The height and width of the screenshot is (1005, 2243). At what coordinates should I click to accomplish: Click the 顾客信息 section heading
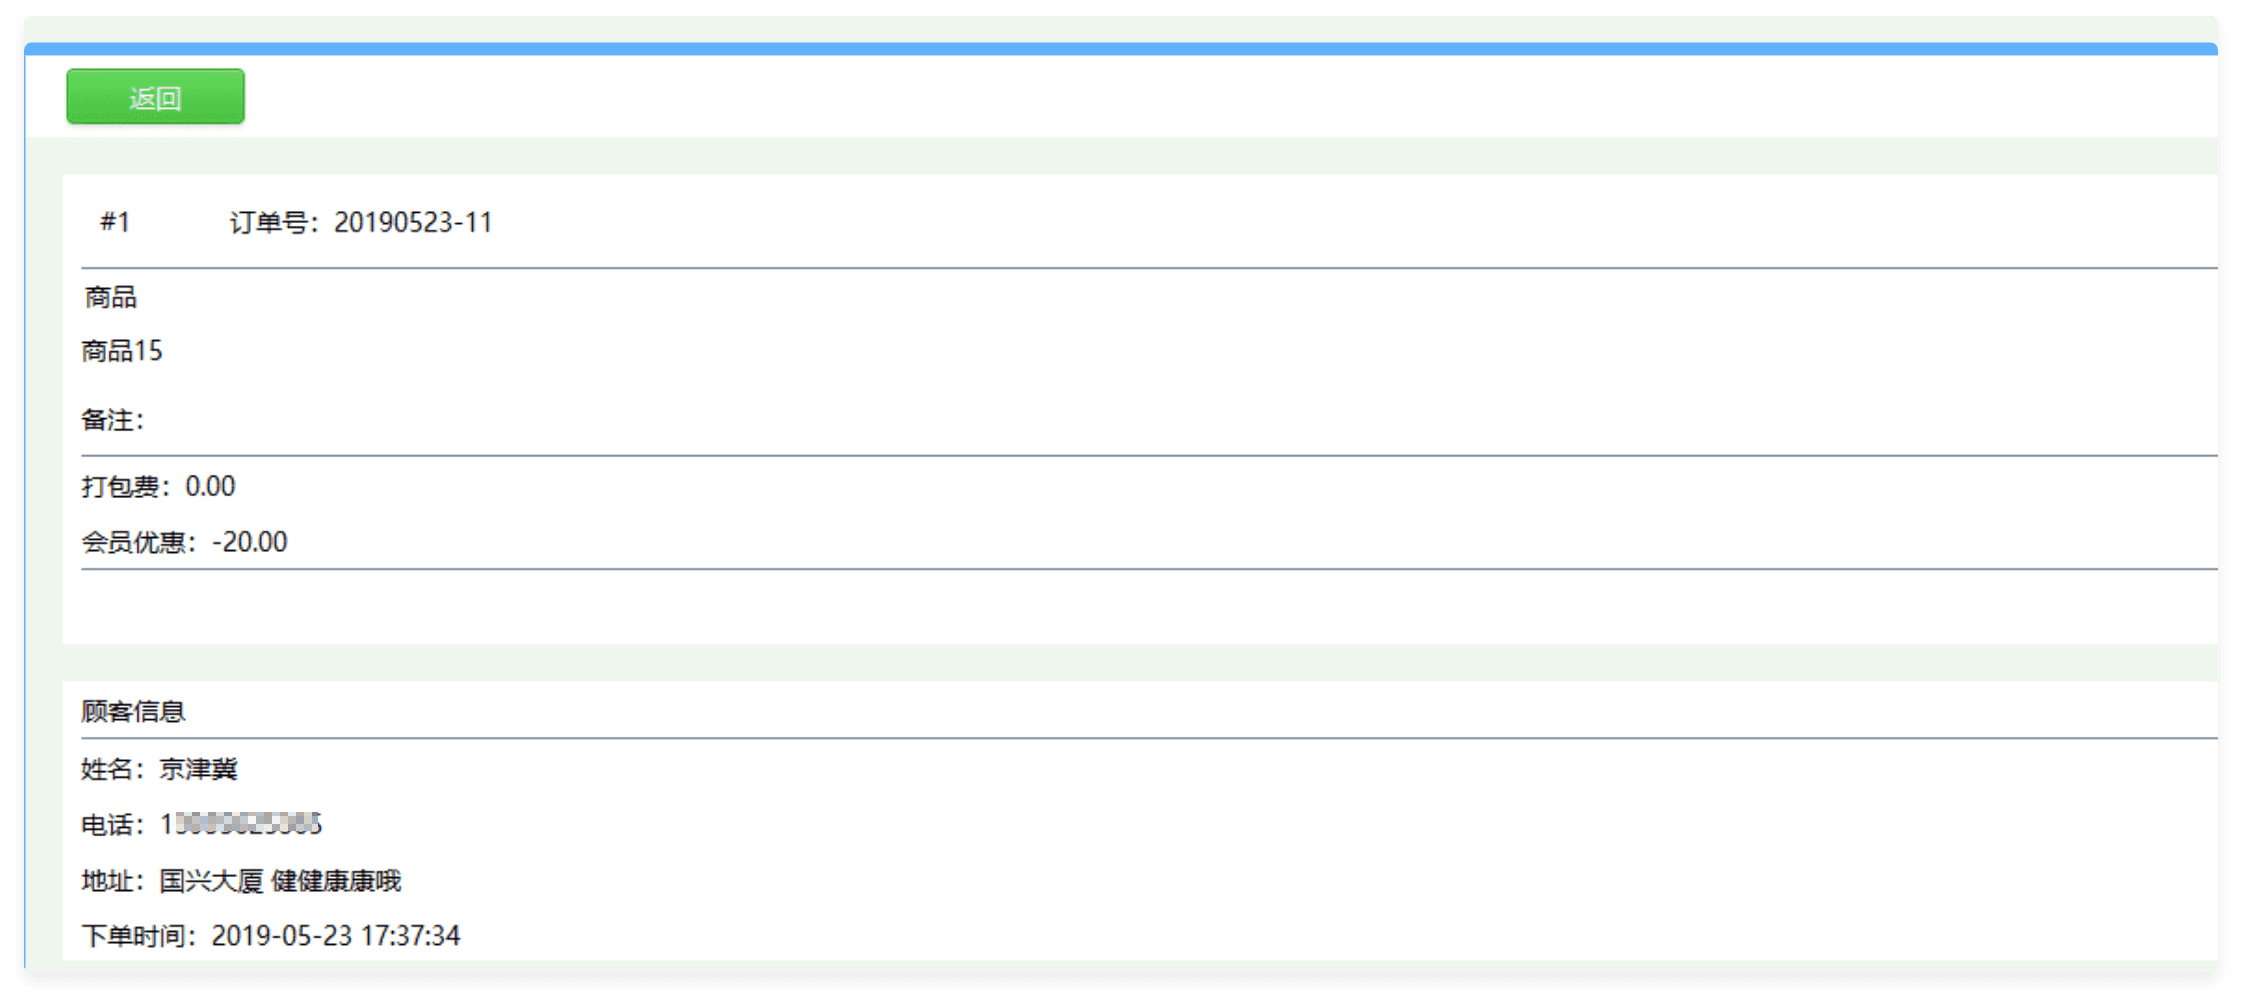pyautogui.click(x=133, y=711)
